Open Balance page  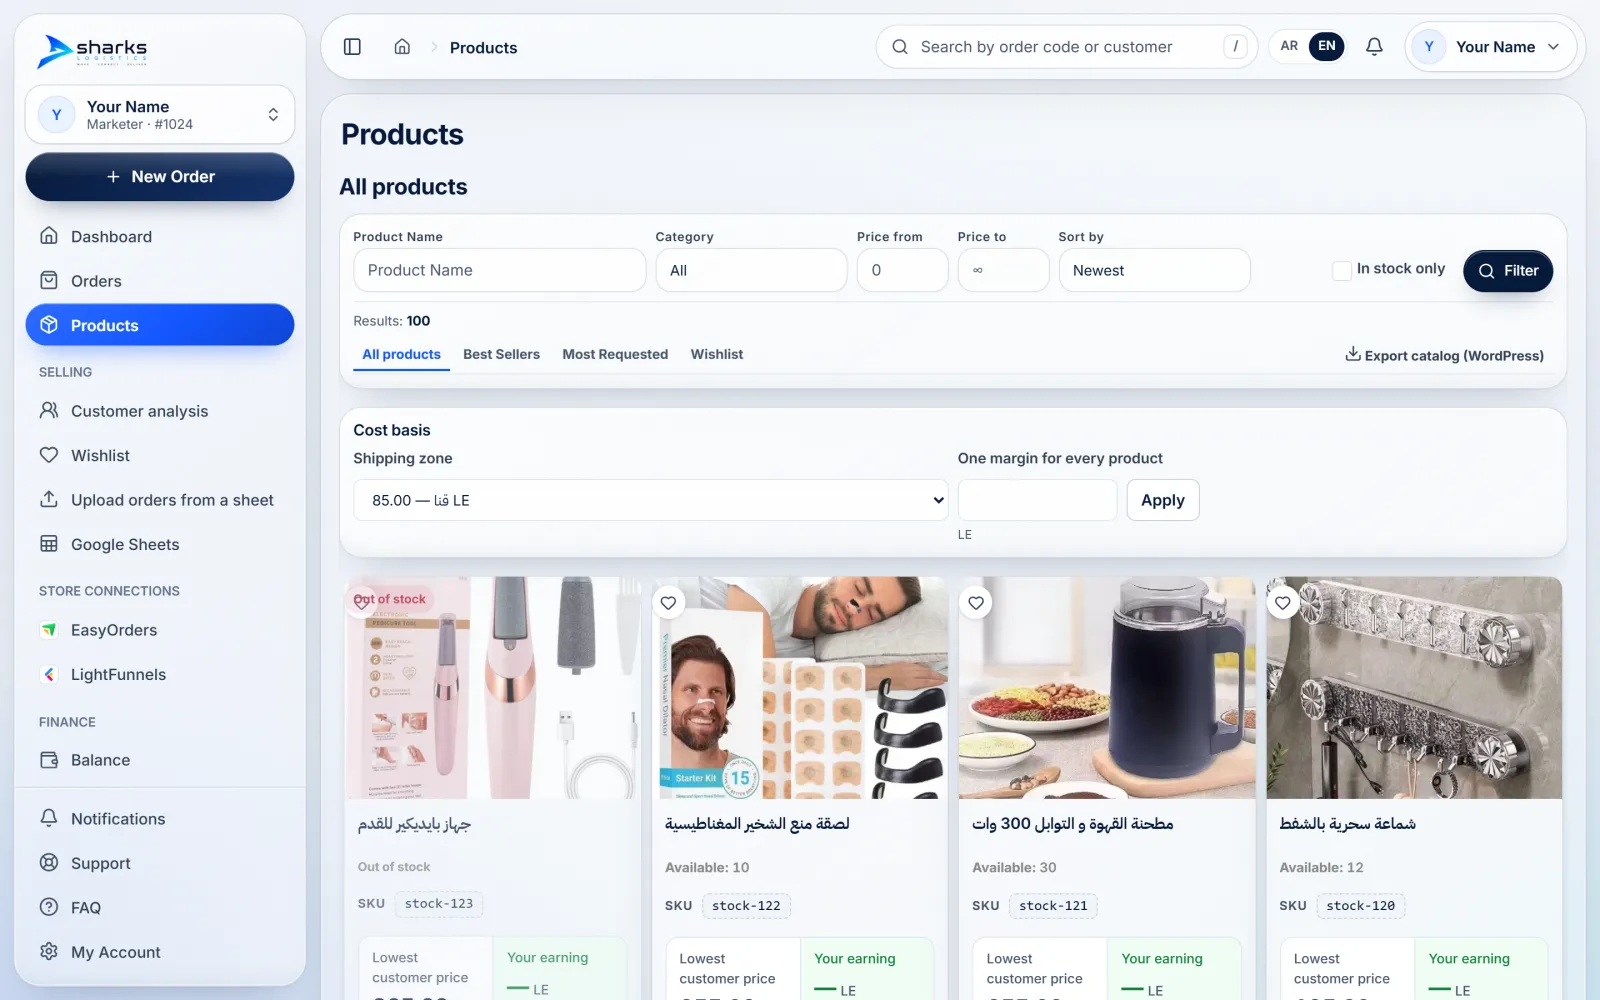coord(160,760)
